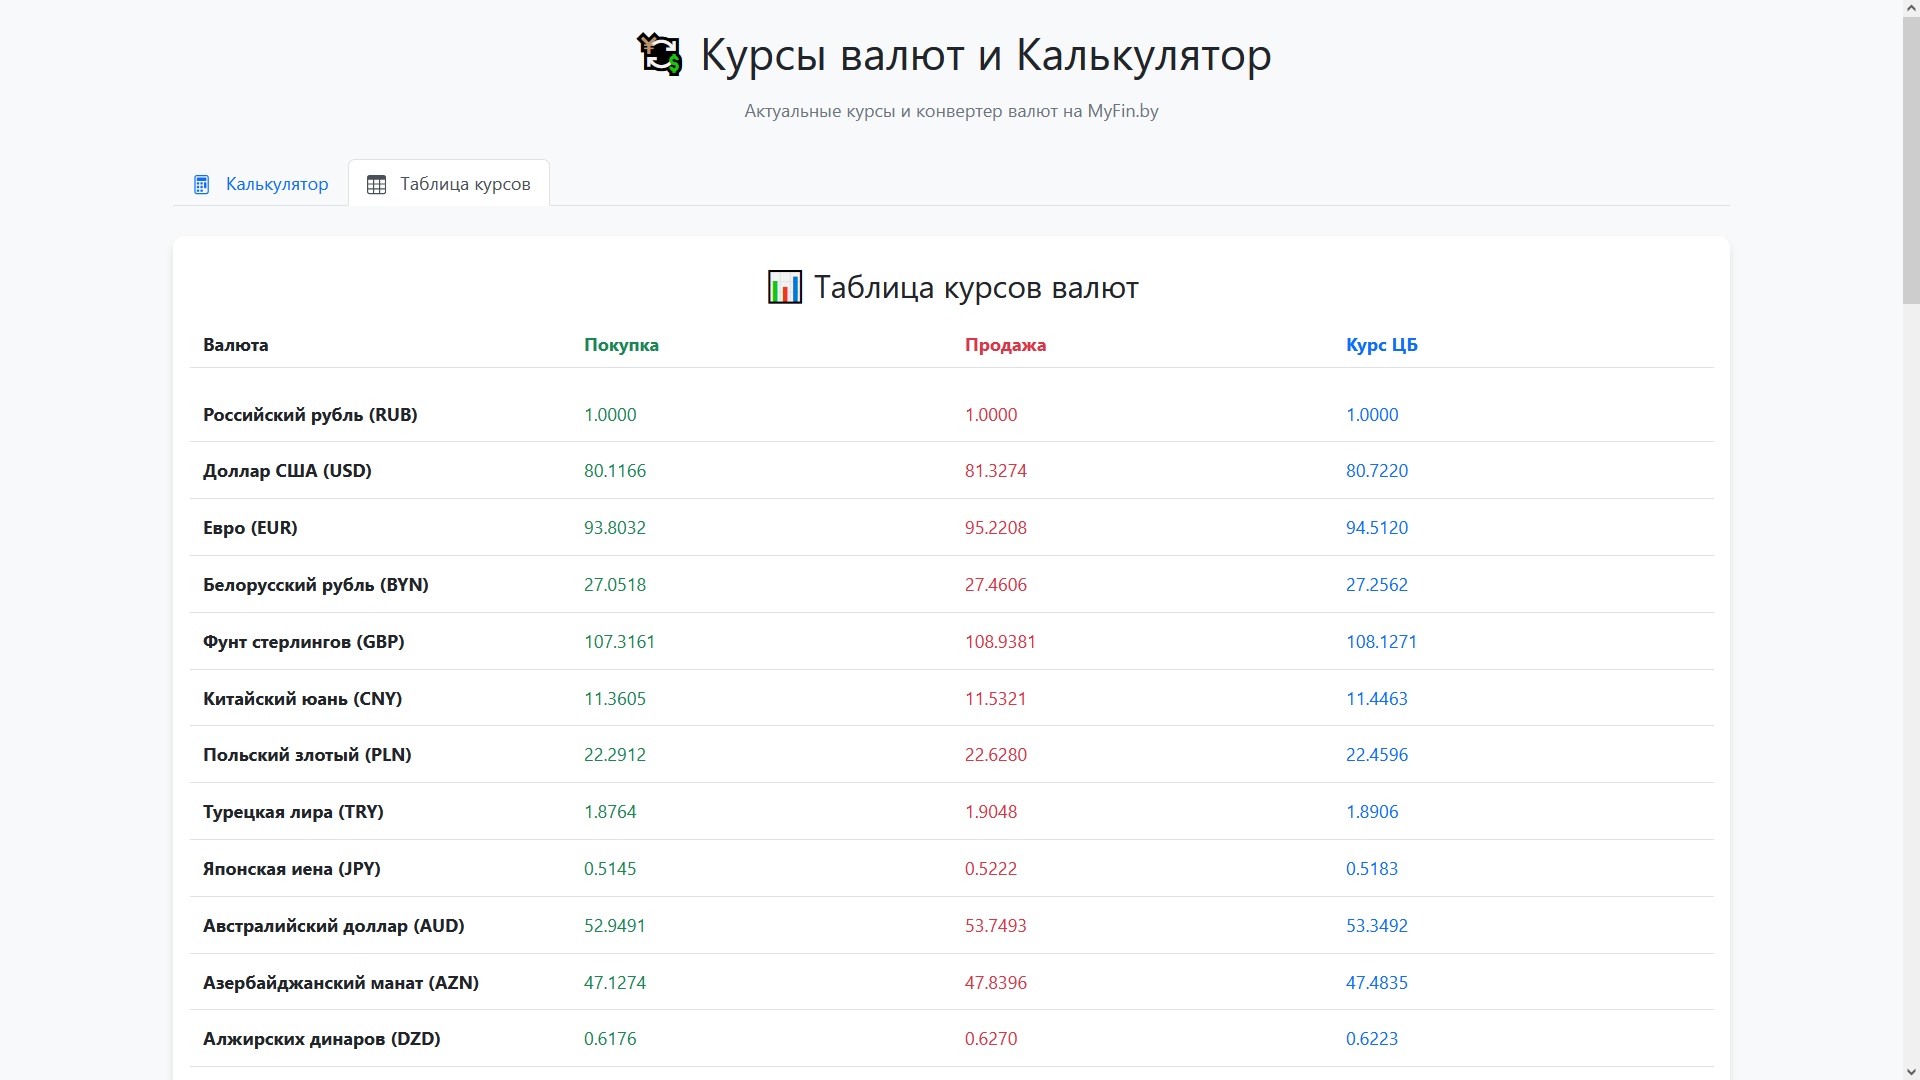
Task: Click the Курсы валют и Калькулятор heading
Action: [x=985, y=54]
